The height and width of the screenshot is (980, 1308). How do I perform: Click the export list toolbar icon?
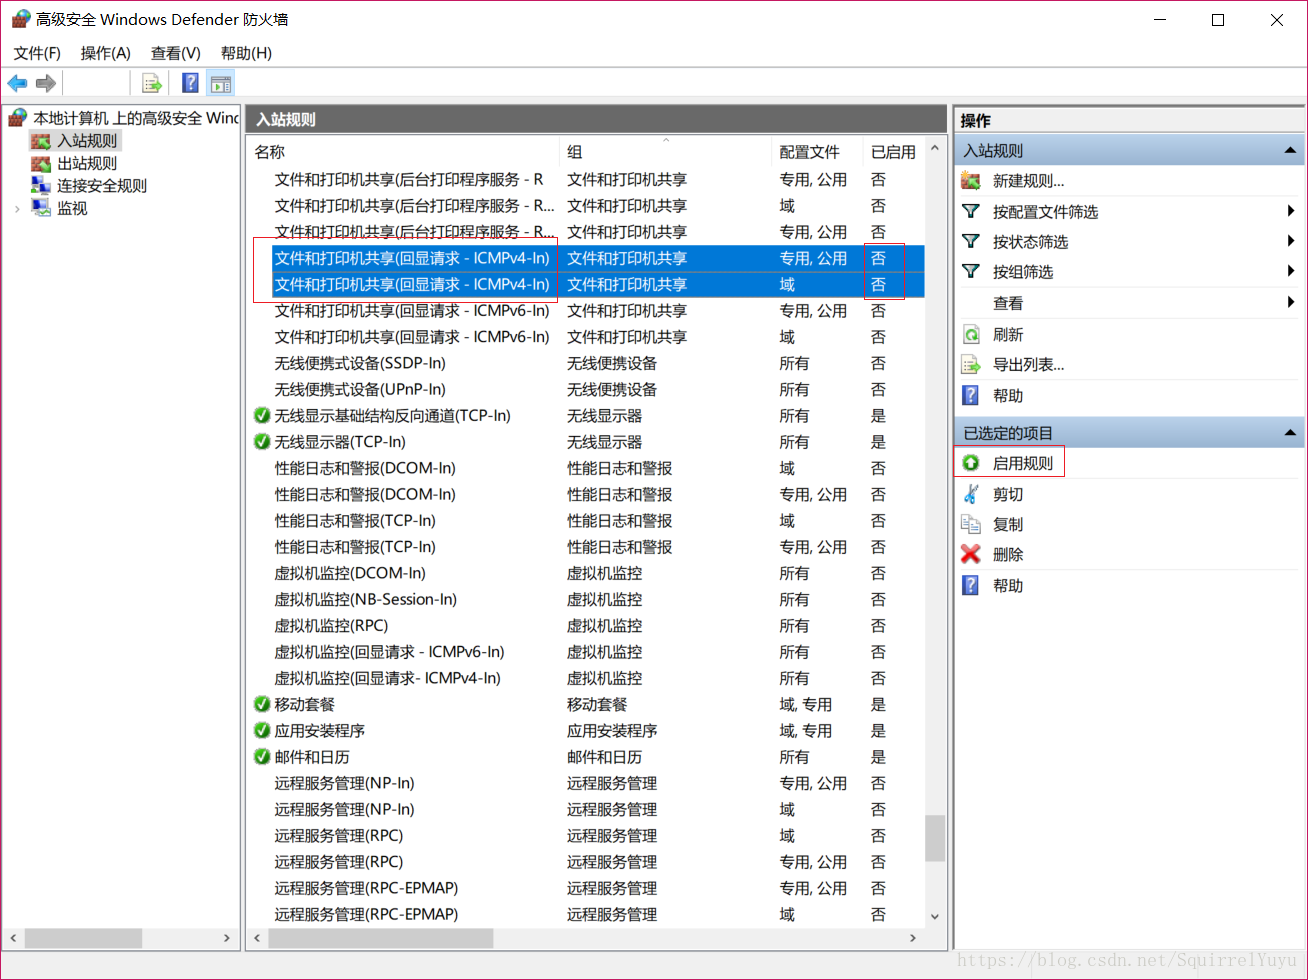coord(152,84)
